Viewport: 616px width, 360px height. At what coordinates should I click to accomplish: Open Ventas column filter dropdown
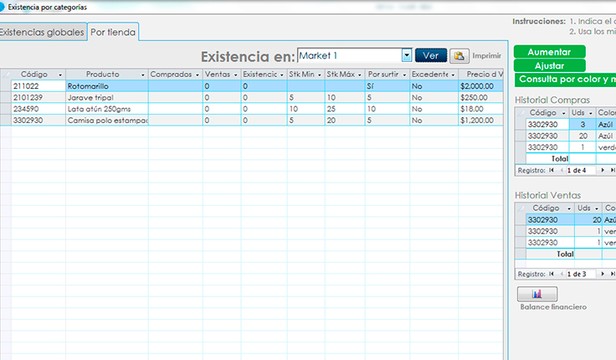(235, 75)
